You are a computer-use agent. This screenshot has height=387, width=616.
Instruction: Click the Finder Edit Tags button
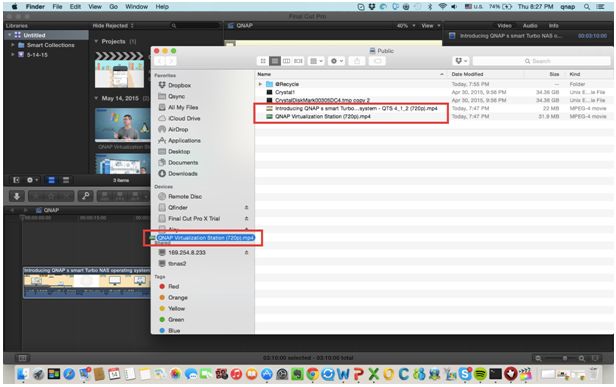click(377, 61)
